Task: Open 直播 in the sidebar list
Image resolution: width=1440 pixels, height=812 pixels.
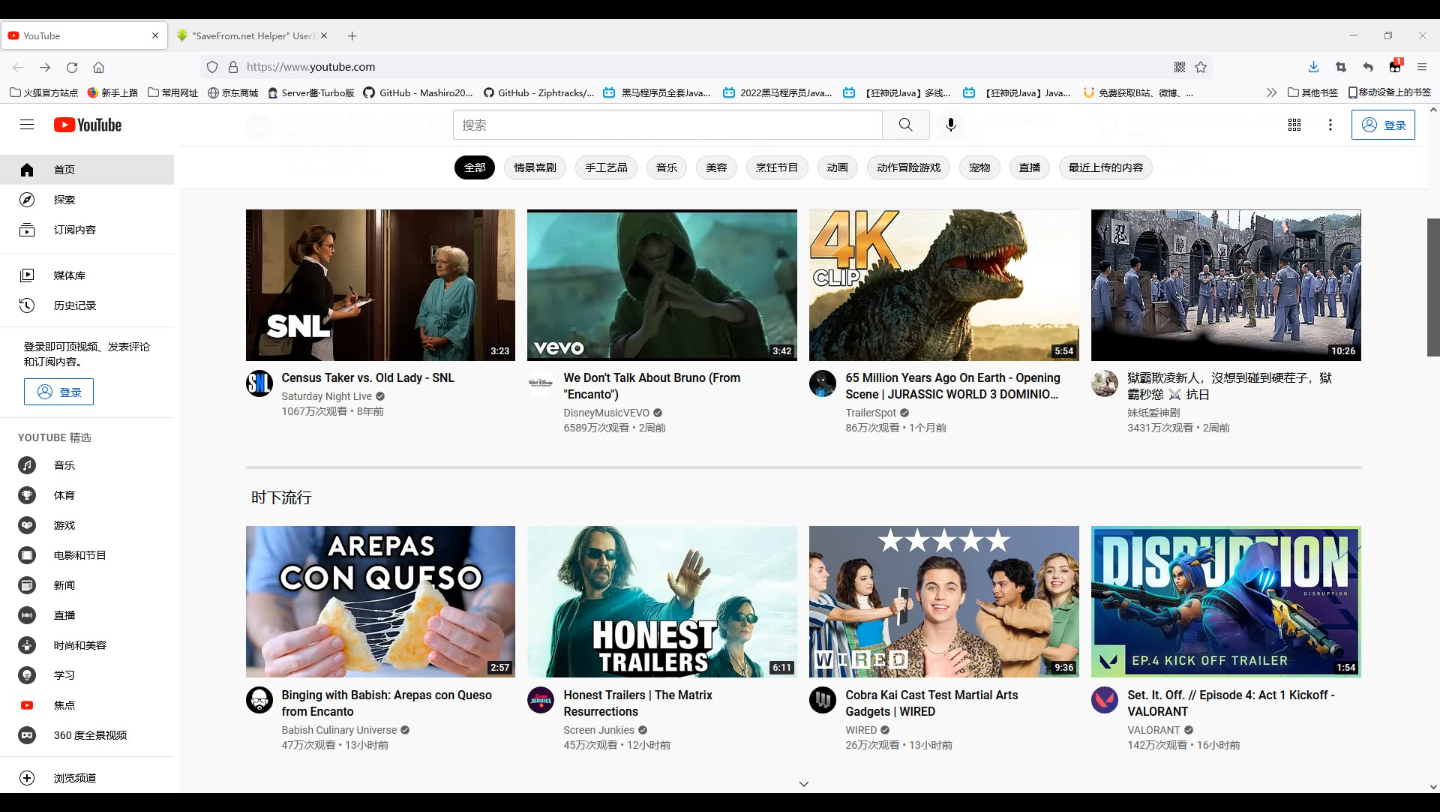Action: point(87,615)
